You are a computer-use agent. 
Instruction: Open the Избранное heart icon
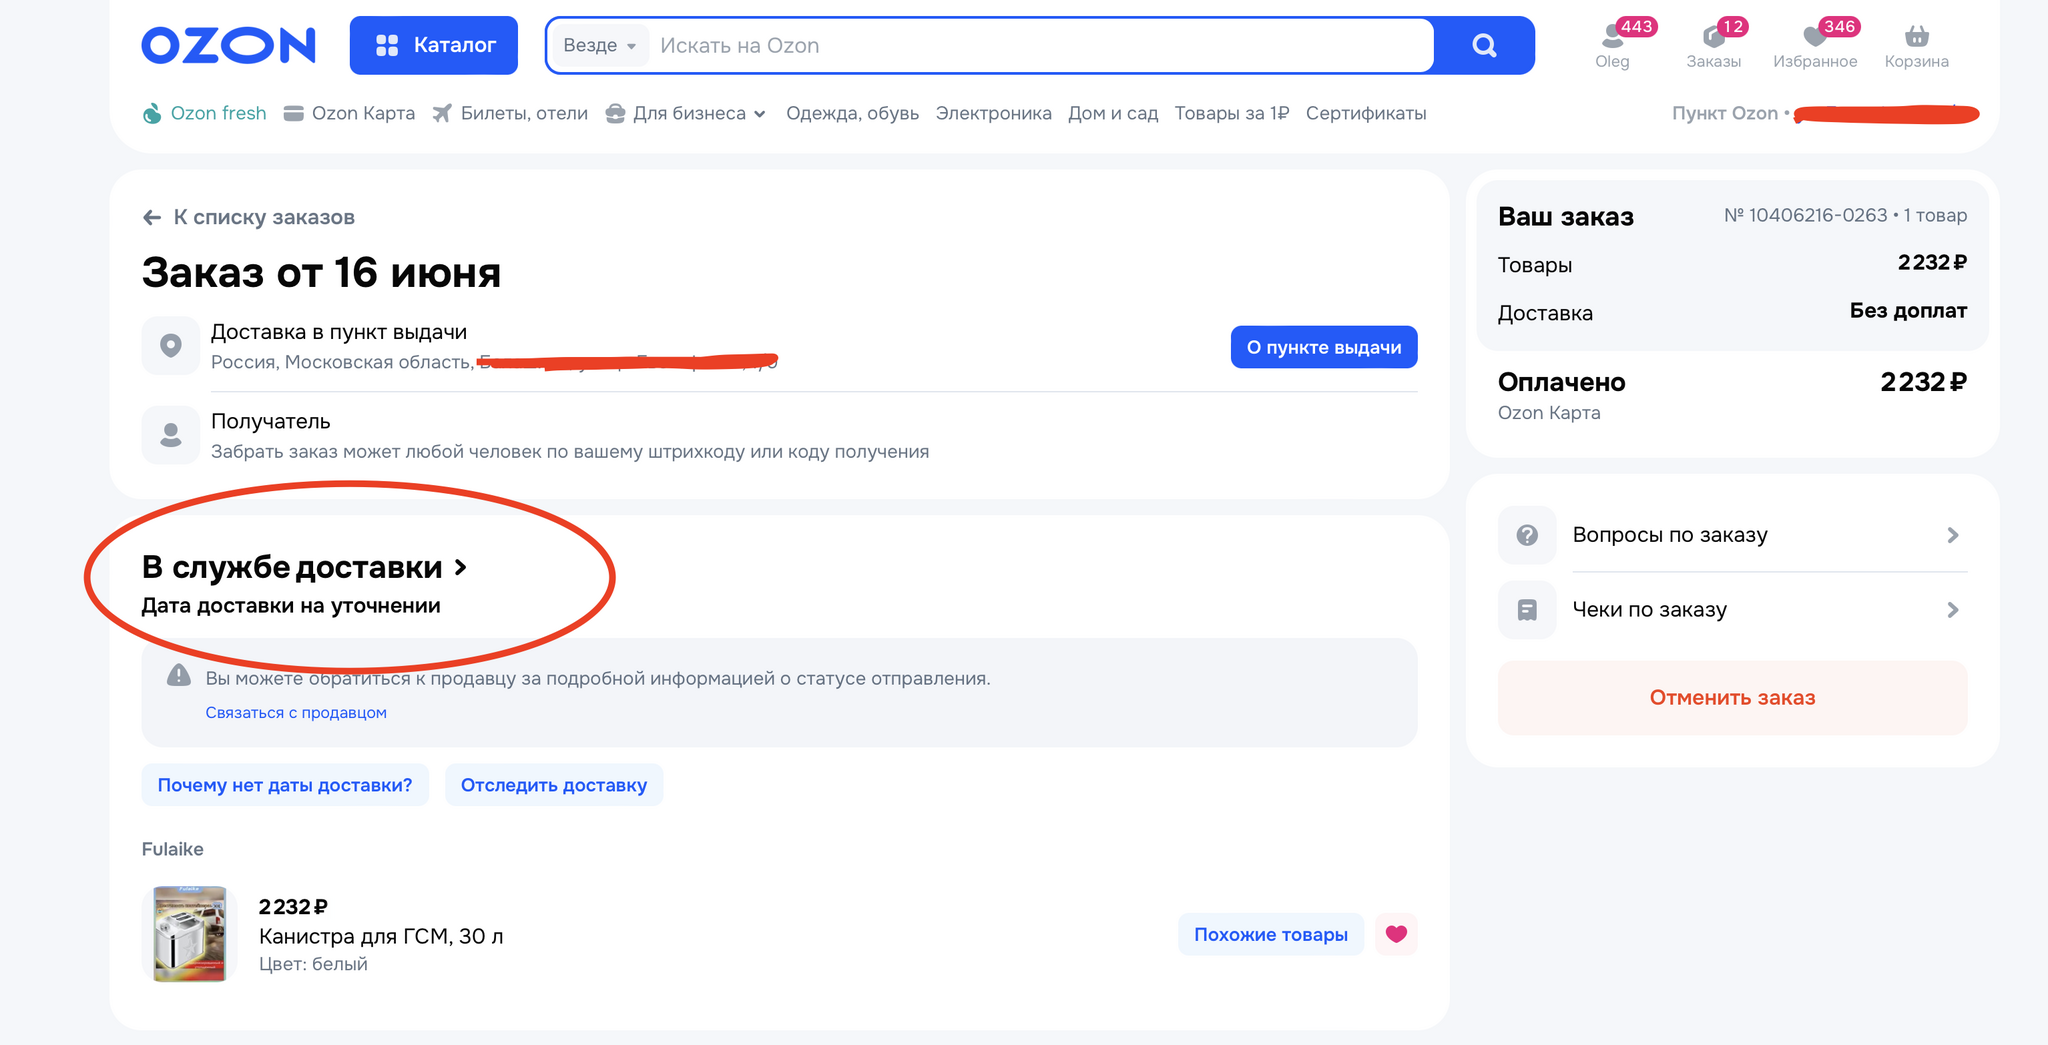(x=1815, y=45)
